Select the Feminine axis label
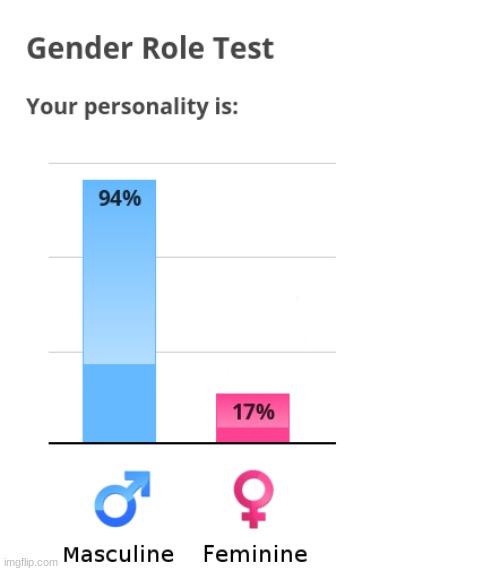500x571 pixels. click(255, 554)
